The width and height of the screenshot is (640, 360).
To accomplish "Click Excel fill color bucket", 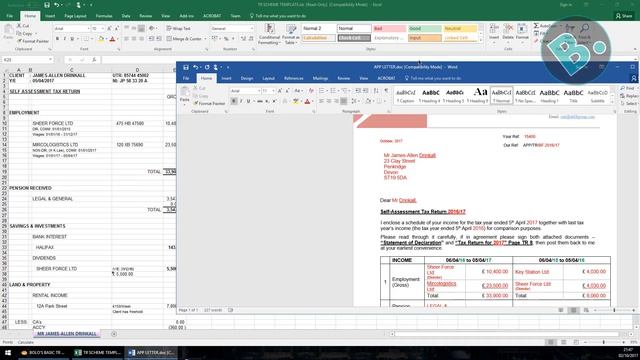I will point(101,39).
